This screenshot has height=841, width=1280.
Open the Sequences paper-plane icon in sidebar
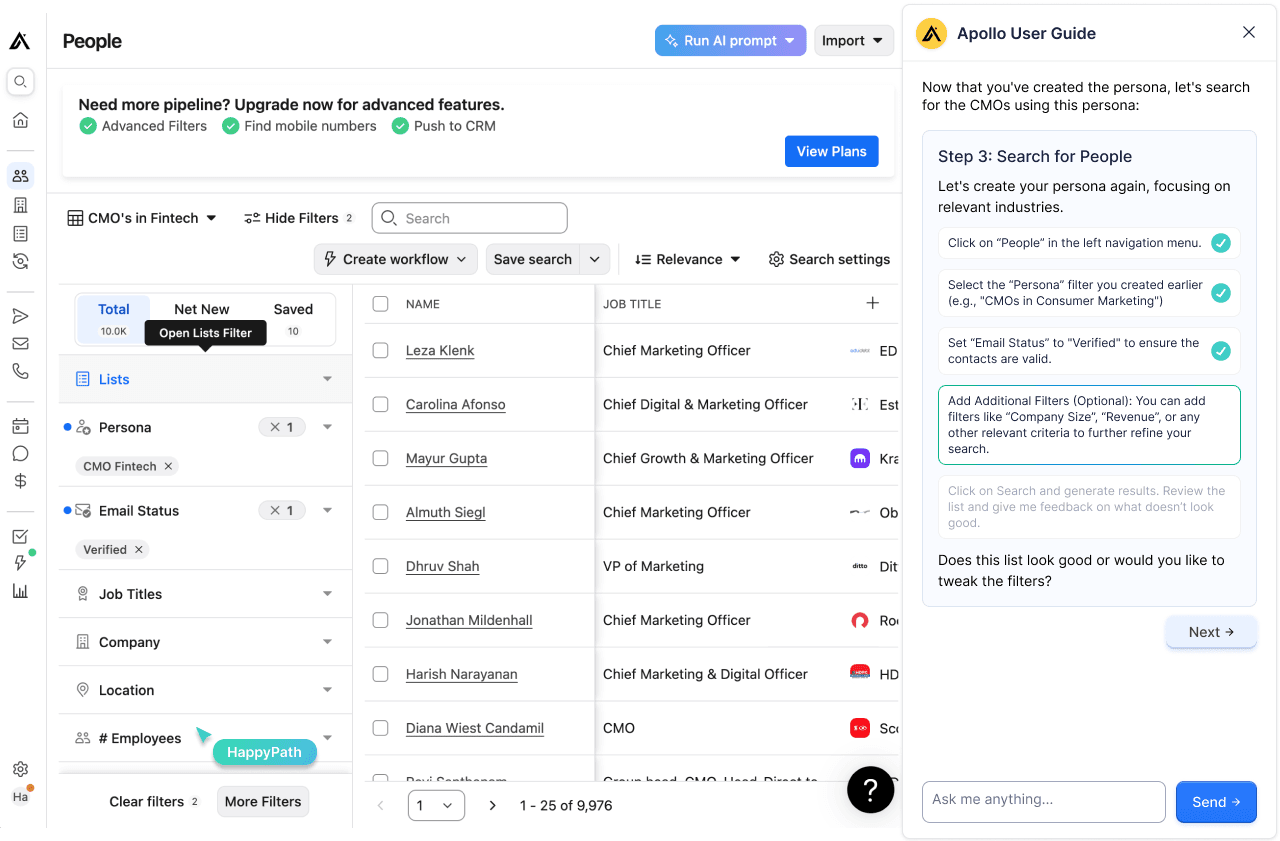(20, 316)
